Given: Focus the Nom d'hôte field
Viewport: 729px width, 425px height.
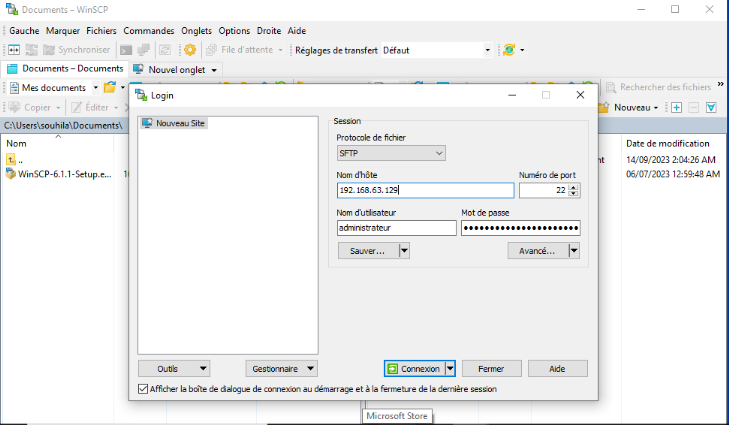Looking at the screenshot, I should point(425,190).
